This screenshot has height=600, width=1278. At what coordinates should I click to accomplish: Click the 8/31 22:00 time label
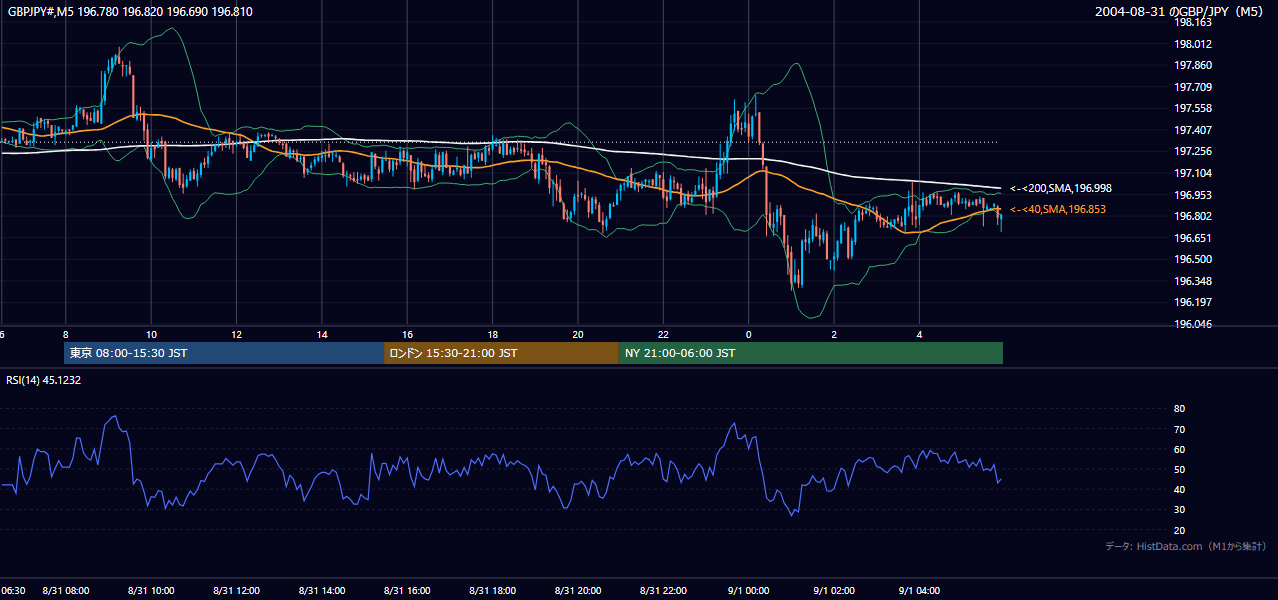point(664,590)
